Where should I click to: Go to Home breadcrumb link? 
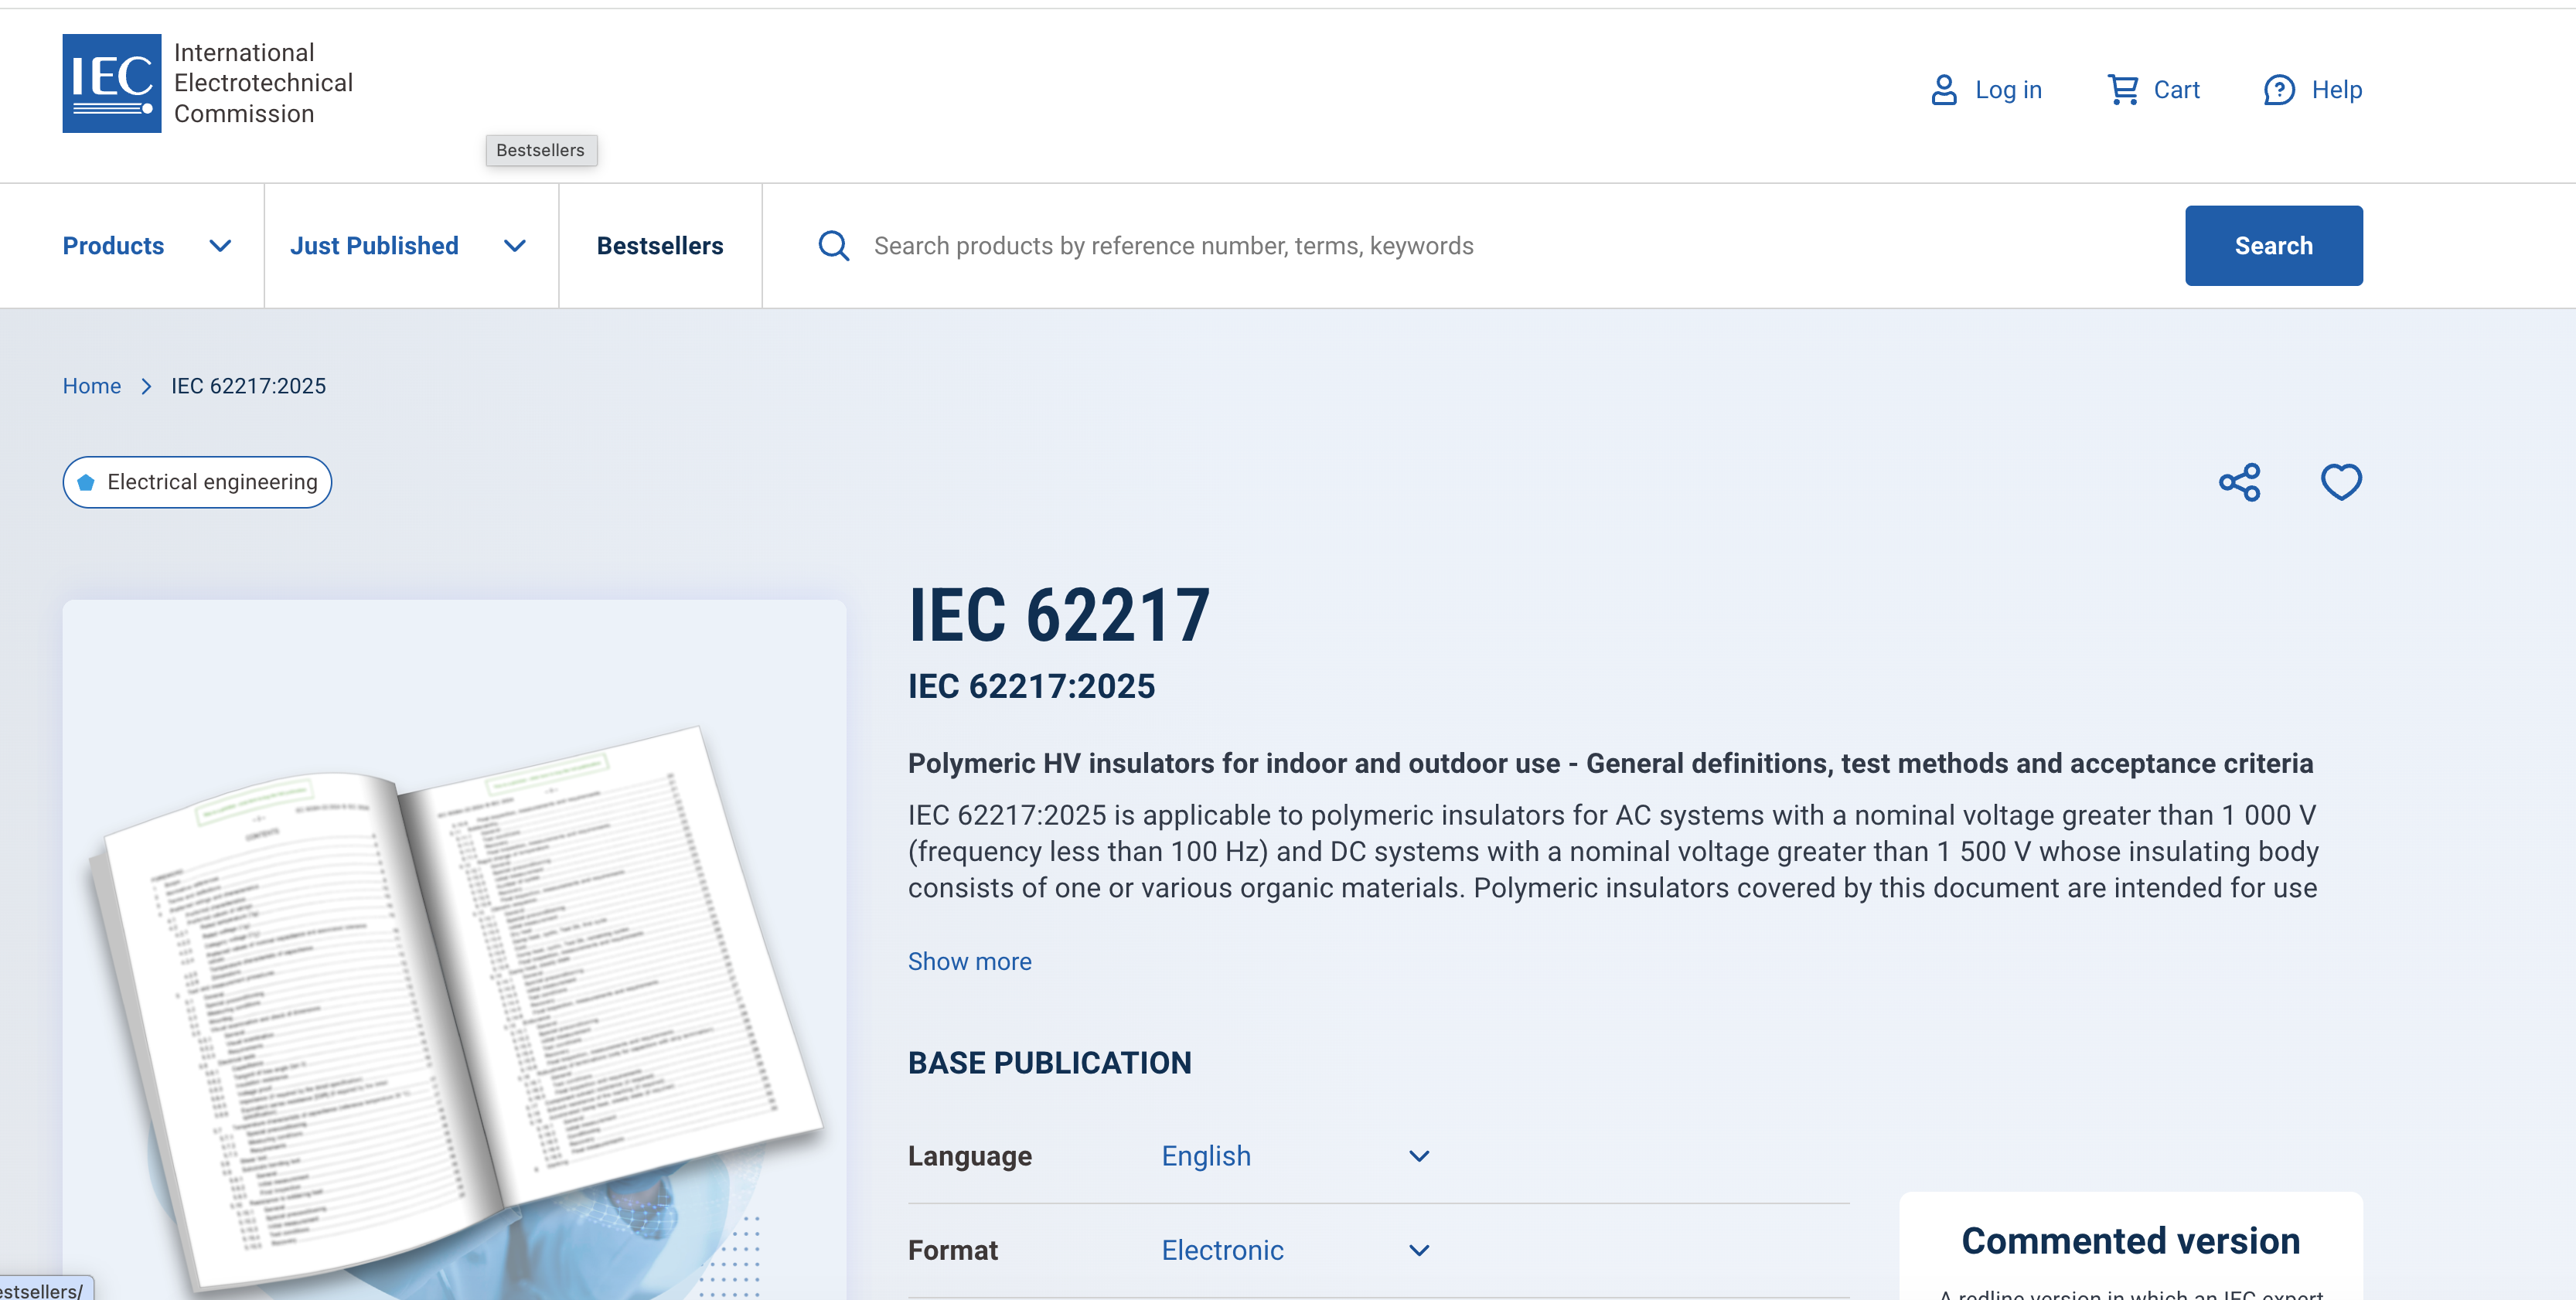point(91,386)
